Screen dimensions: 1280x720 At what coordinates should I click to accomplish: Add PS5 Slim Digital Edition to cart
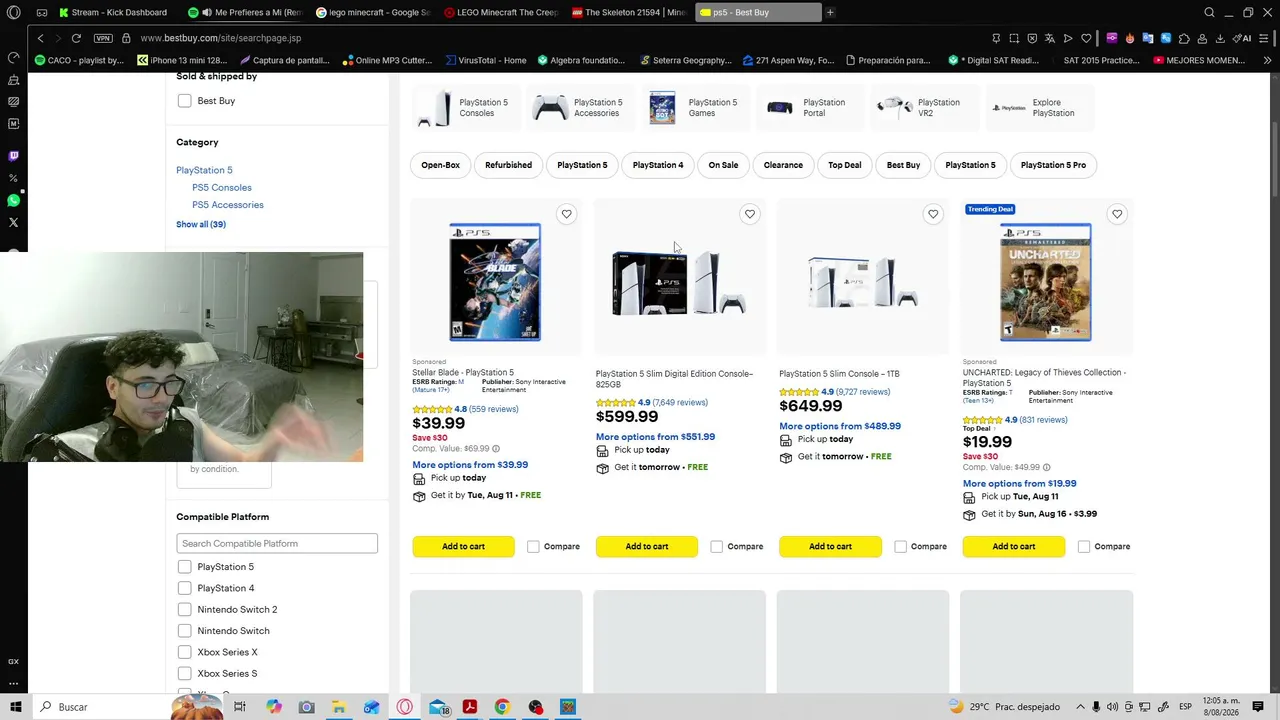point(647,546)
